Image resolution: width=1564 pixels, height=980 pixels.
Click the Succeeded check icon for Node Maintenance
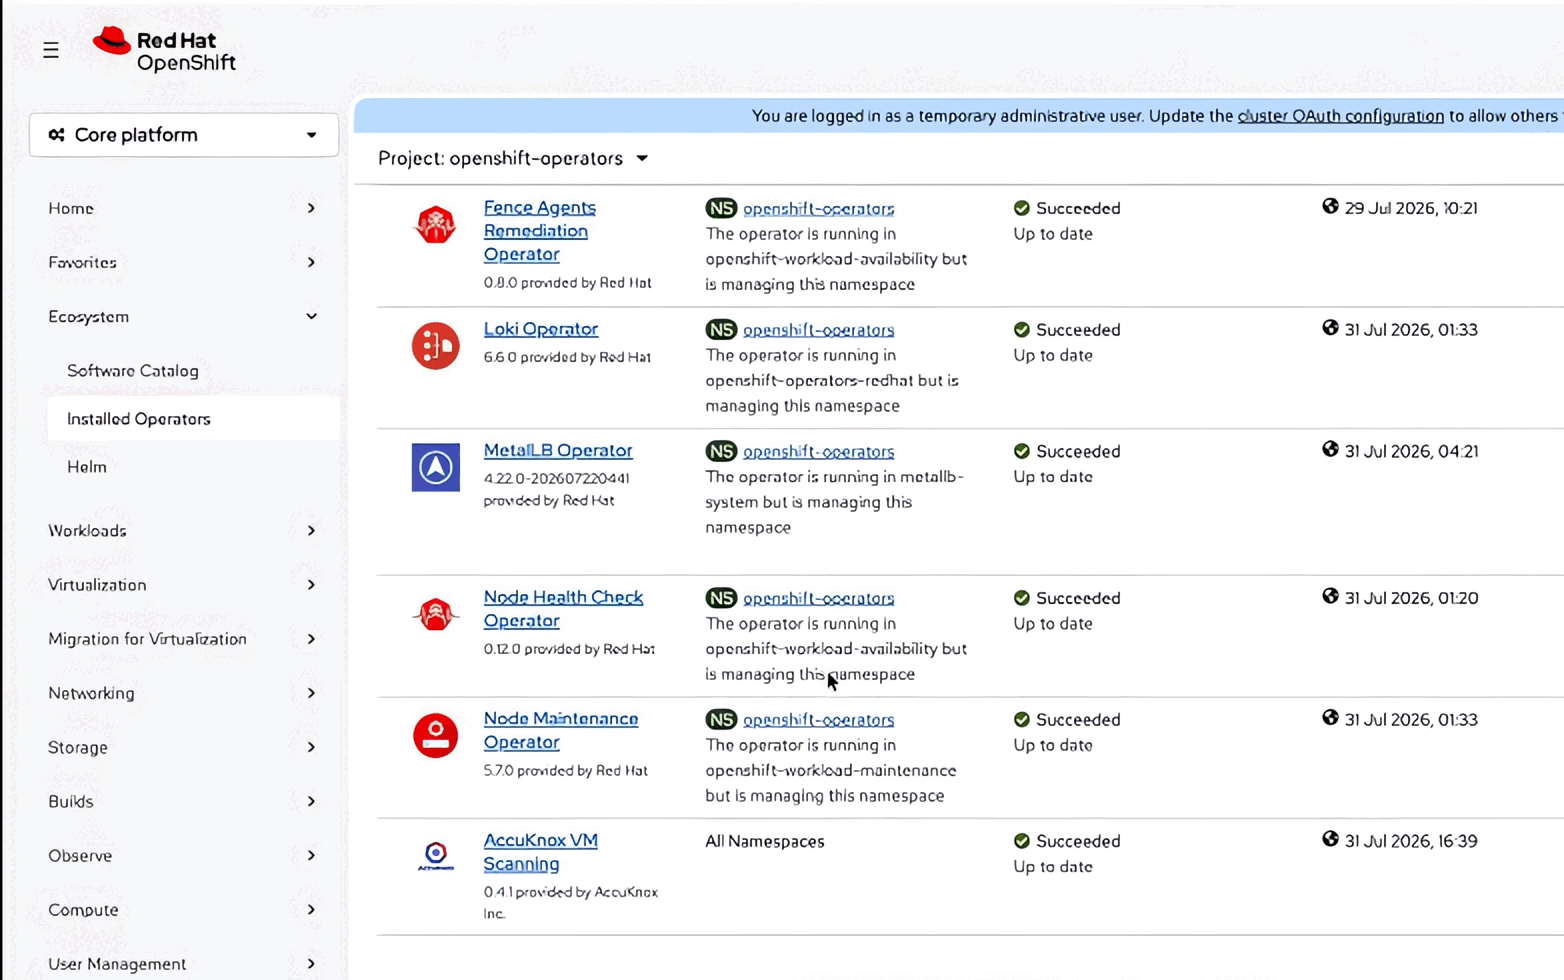tap(1022, 719)
